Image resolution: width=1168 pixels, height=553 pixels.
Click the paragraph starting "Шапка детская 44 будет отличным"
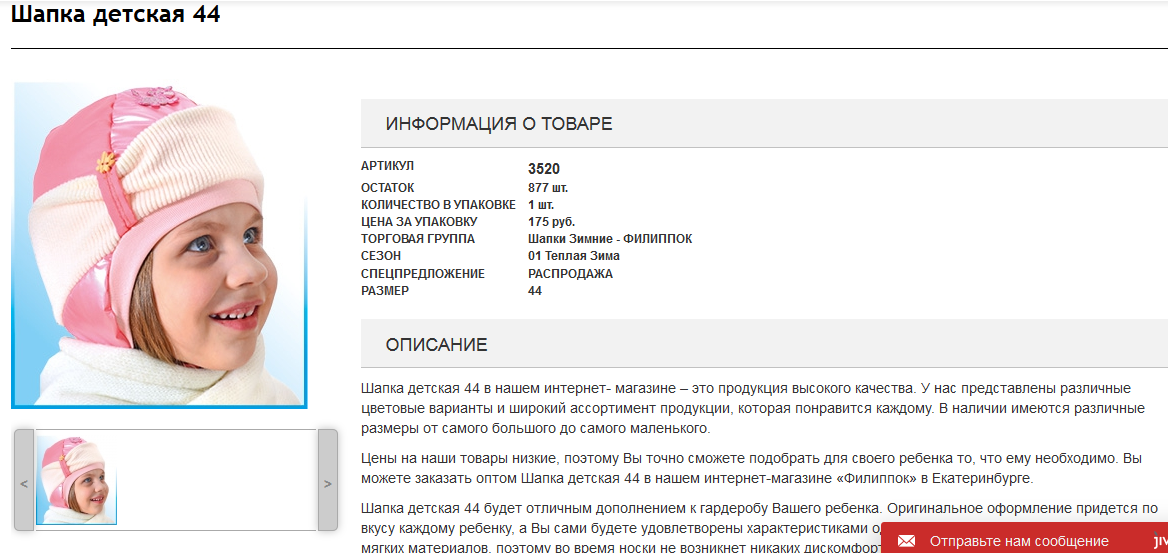[x=760, y=529]
